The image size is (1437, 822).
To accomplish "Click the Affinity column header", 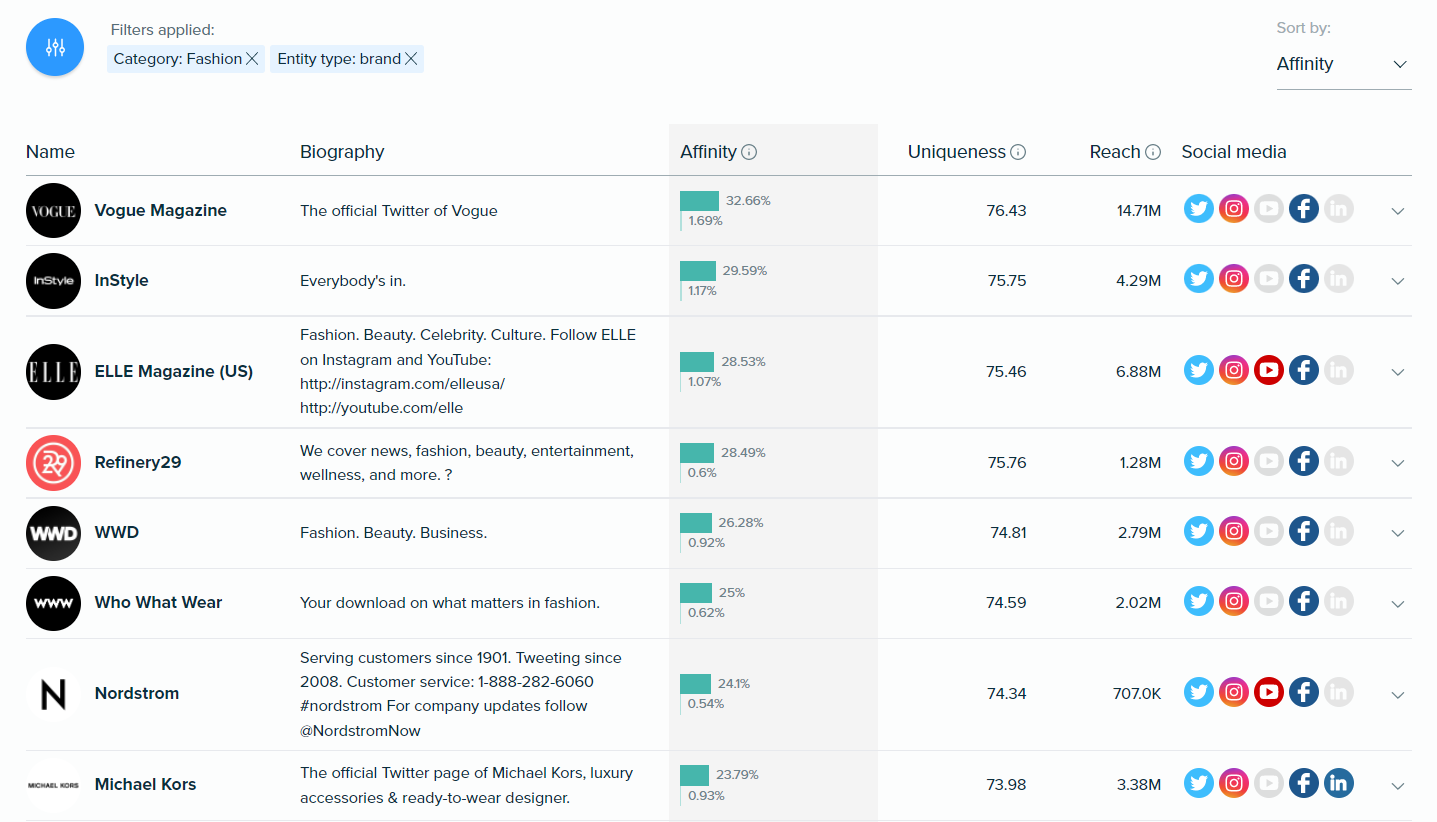I will [708, 152].
